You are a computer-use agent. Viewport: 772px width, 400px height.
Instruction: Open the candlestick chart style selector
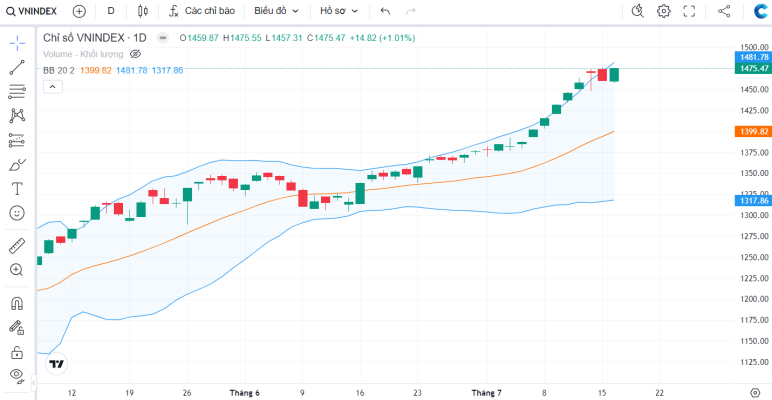click(x=143, y=11)
